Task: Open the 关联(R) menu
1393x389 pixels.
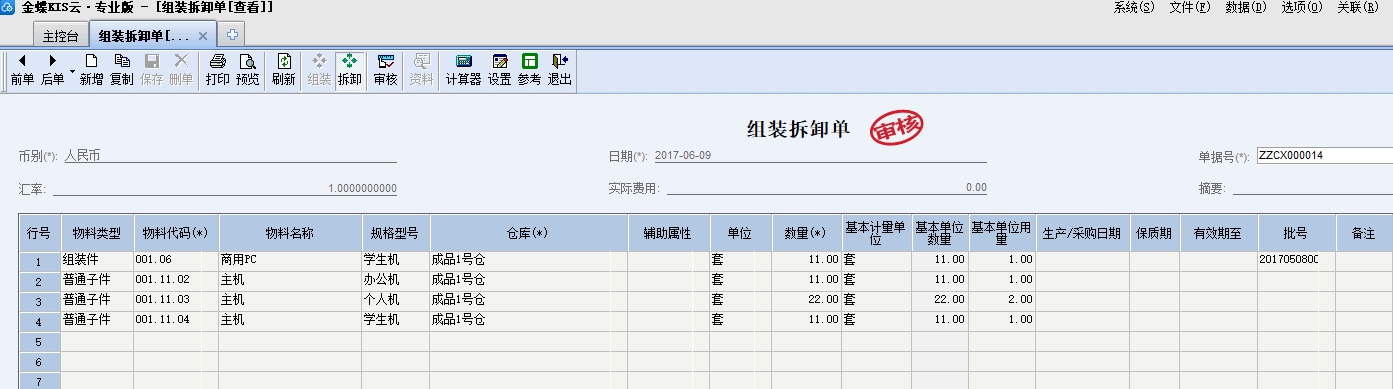Action: [x=1357, y=7]
